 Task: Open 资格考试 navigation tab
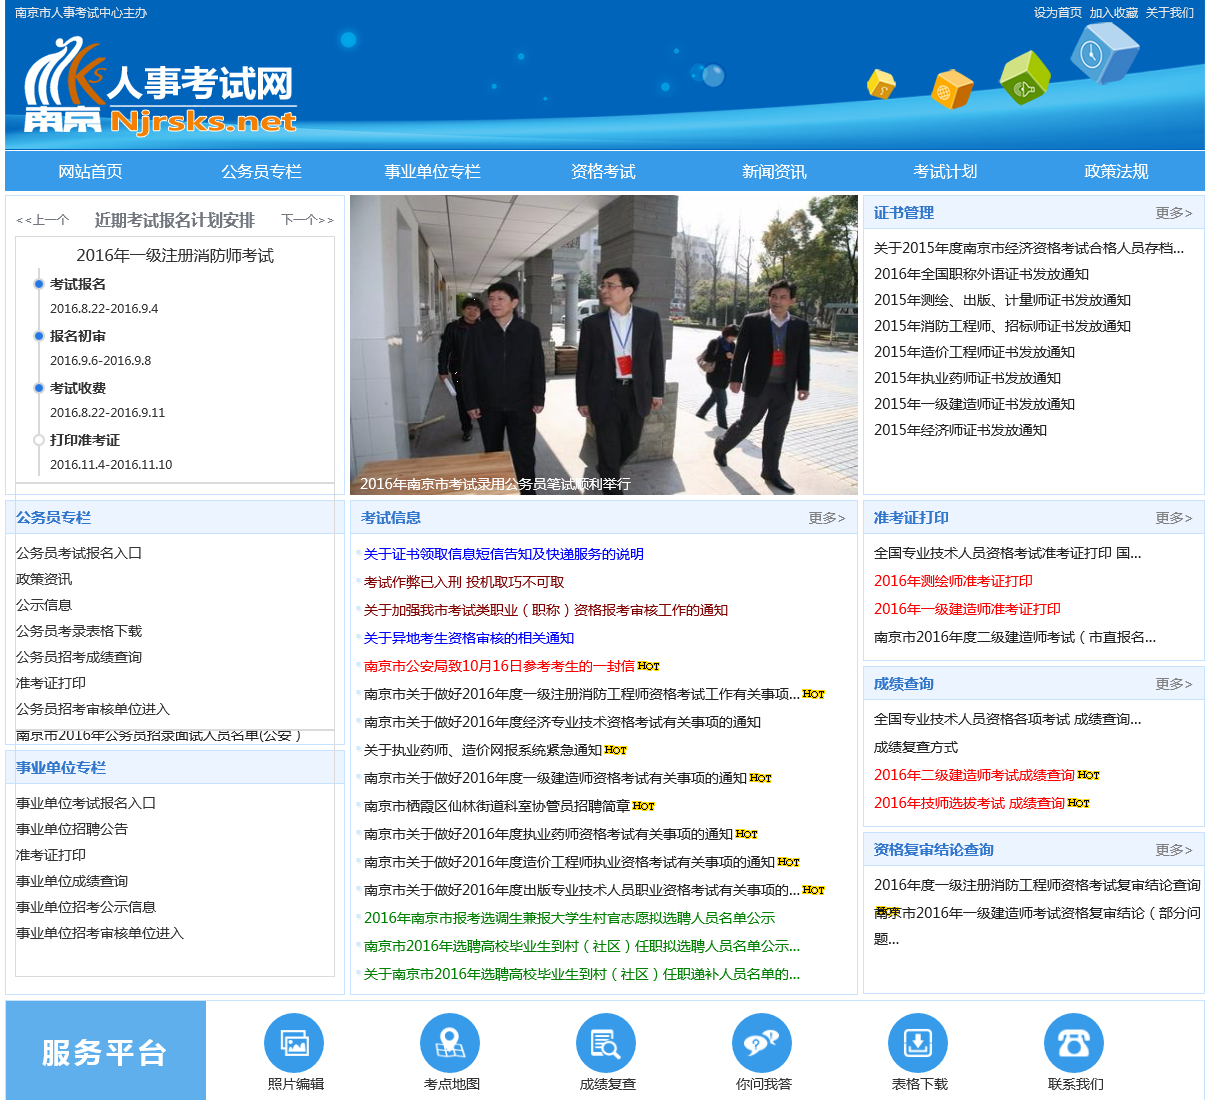[603, 171]
